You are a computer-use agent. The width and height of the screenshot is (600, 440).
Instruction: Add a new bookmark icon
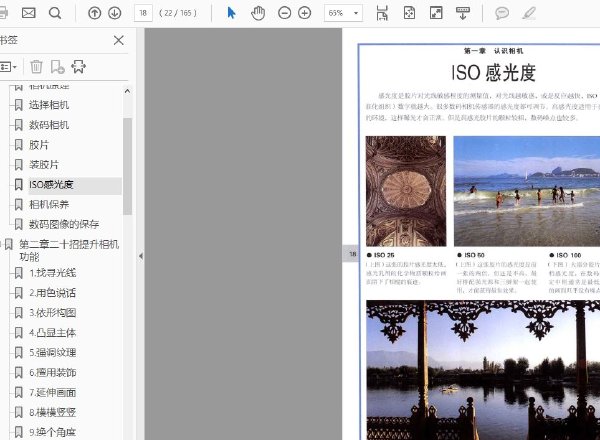coord(57,67)
